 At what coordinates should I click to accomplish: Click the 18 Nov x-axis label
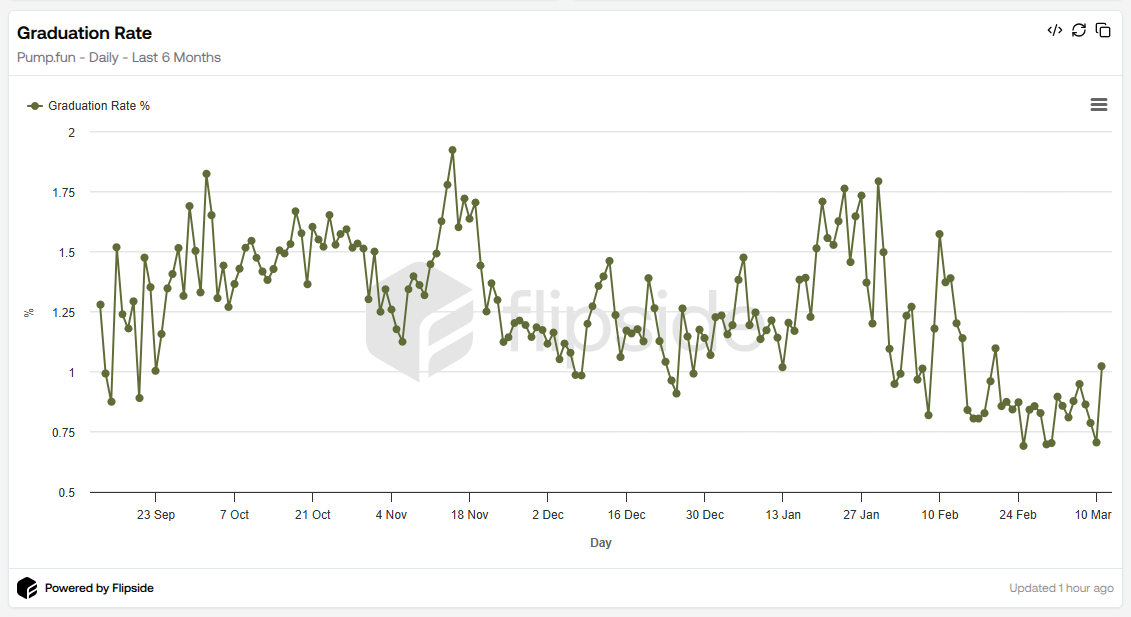click(x=469, y=515)
